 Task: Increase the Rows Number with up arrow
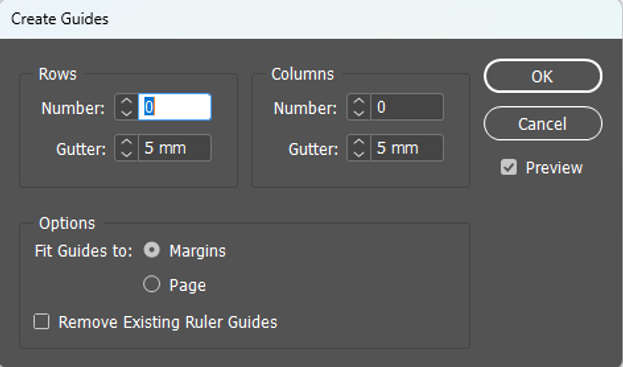coord(126,101)
